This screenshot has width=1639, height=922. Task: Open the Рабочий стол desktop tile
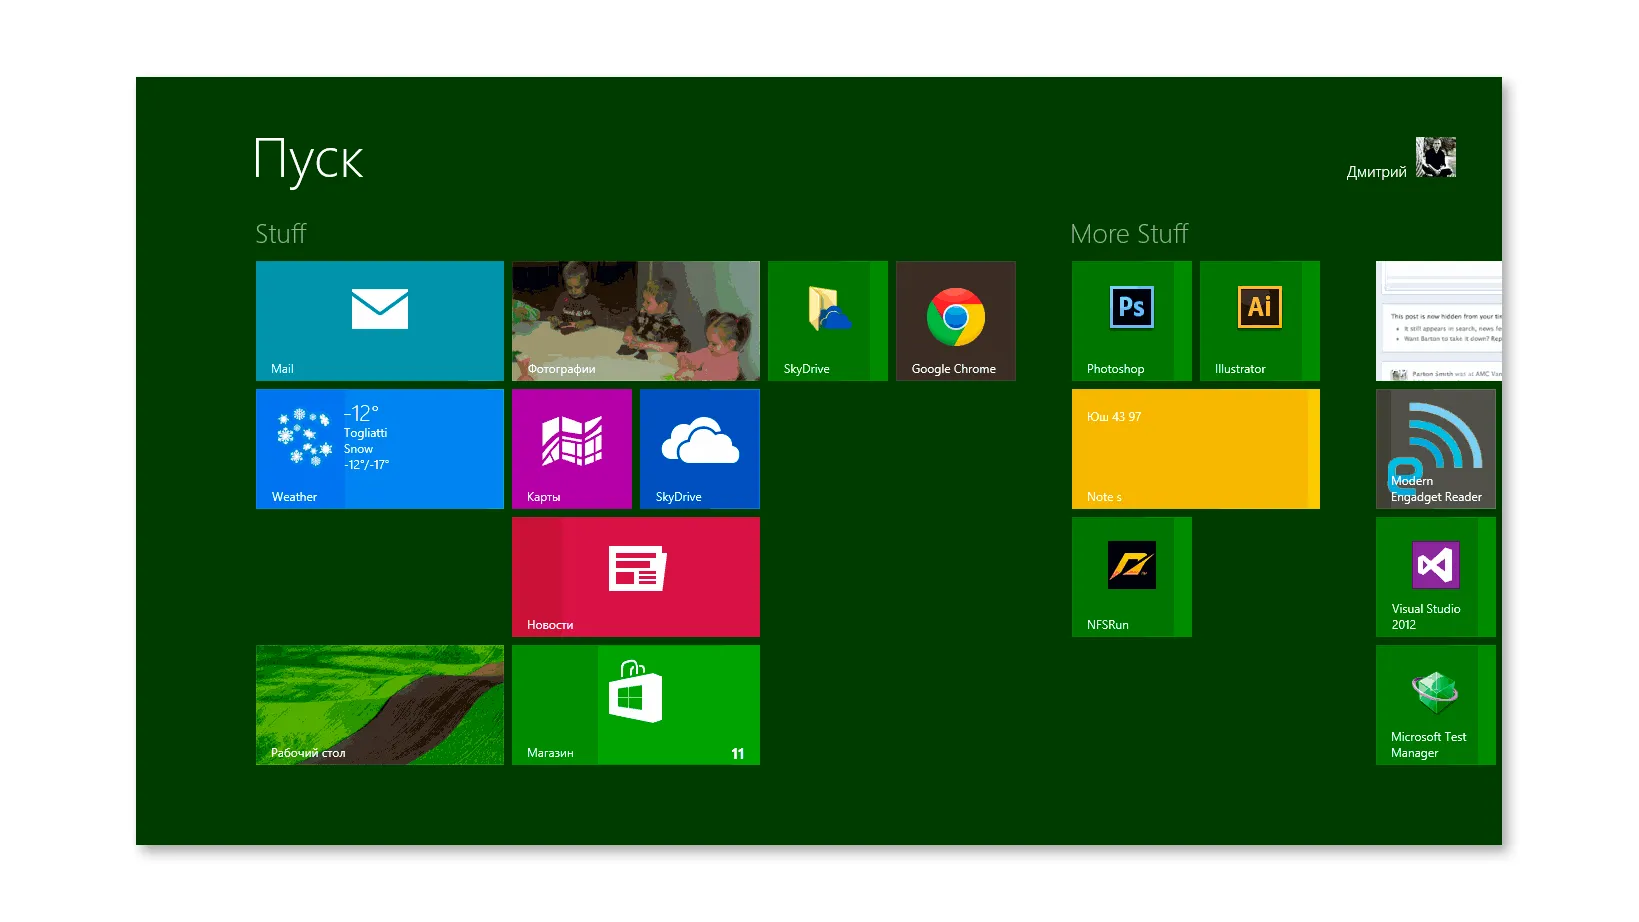[x=379, y=704]
